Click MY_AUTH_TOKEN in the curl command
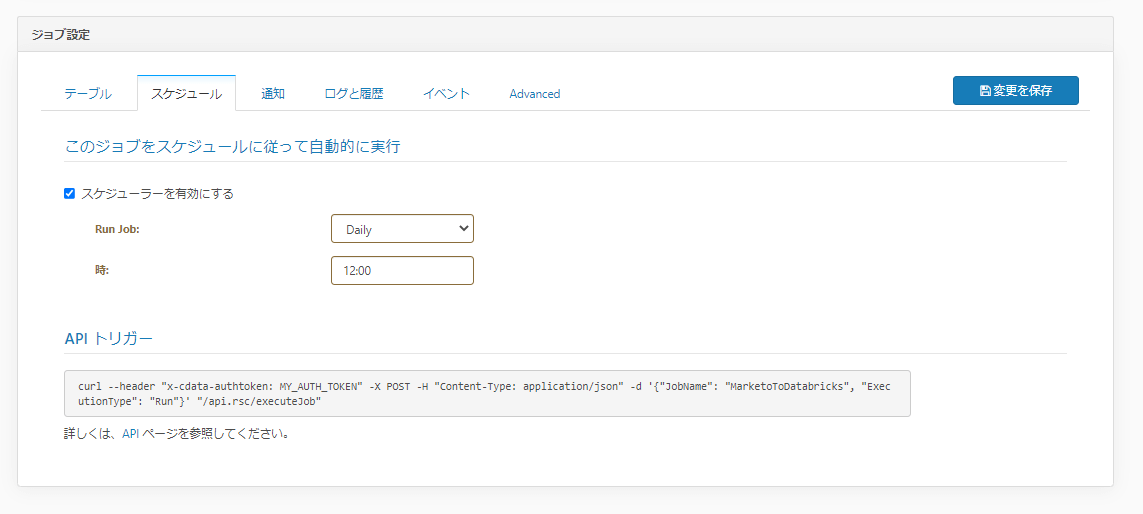This screenshot has width=1143, height=514. click(321, 385)
